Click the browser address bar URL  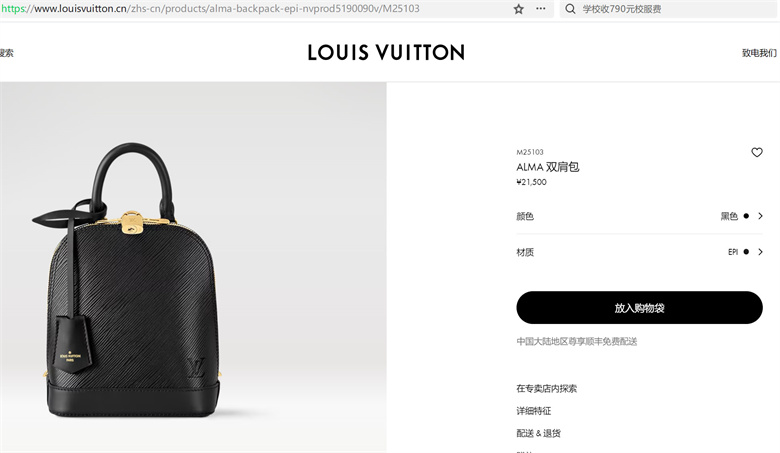[x=210, y=9]
